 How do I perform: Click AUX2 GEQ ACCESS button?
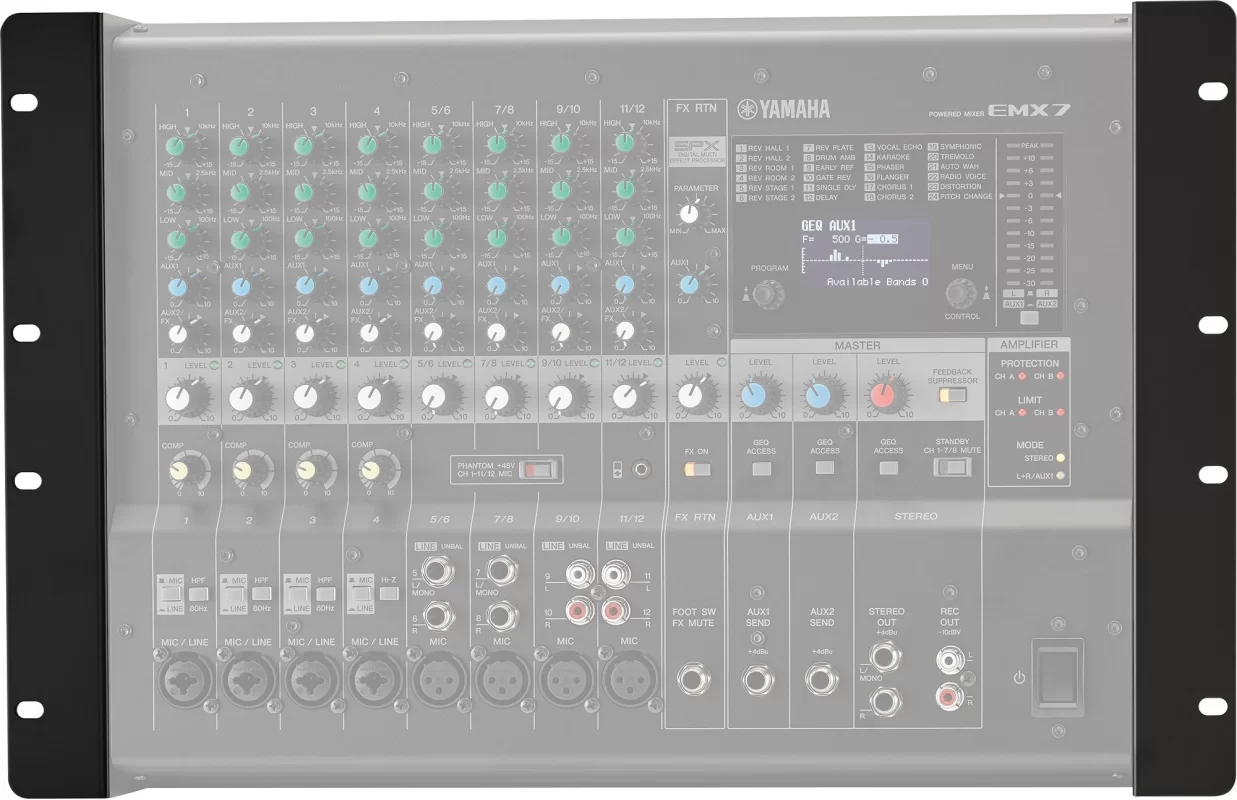pyautogui.click(x=825, y=468)
